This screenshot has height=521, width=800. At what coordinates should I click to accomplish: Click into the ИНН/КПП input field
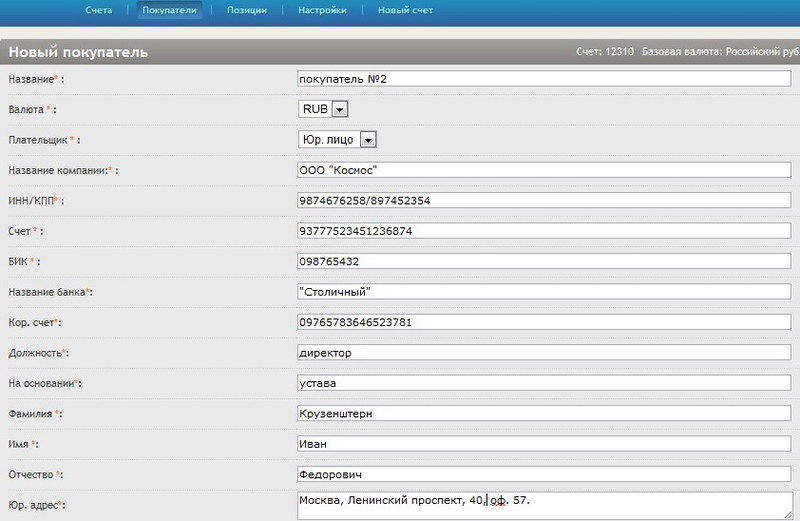tap(544, 200)
